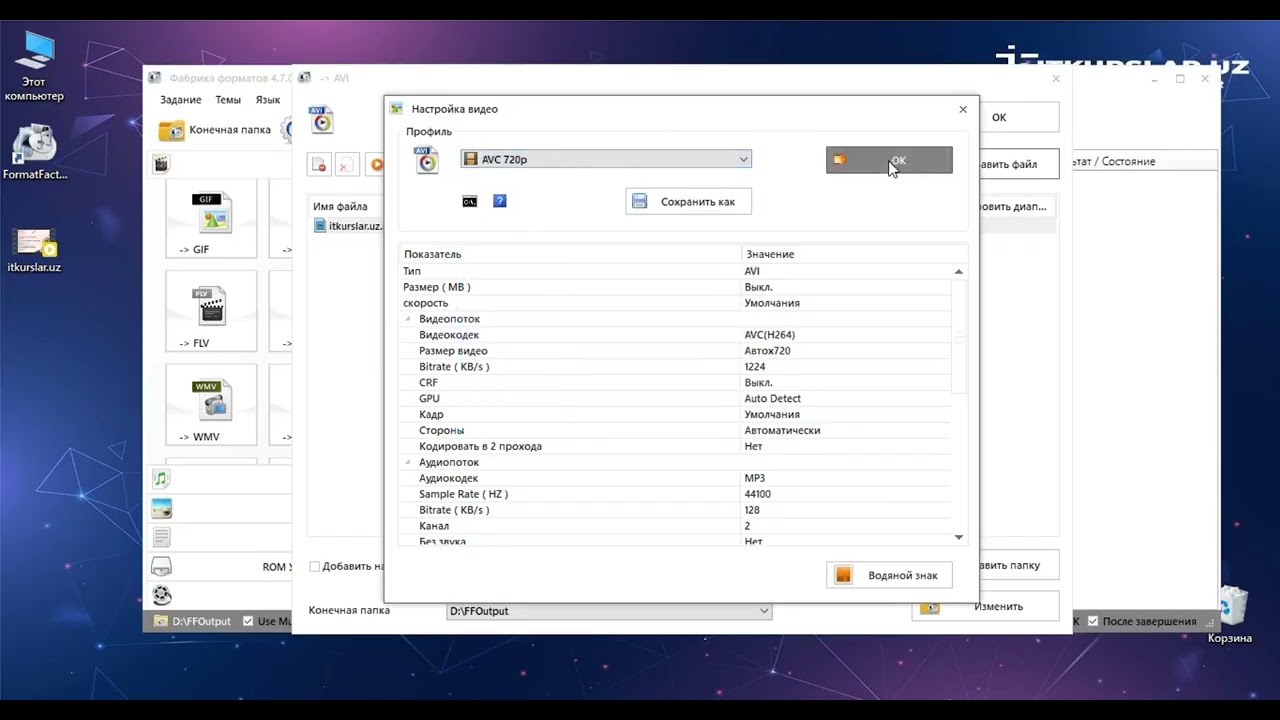Open the Document category in Format Factory sidebar

point(161,538)
